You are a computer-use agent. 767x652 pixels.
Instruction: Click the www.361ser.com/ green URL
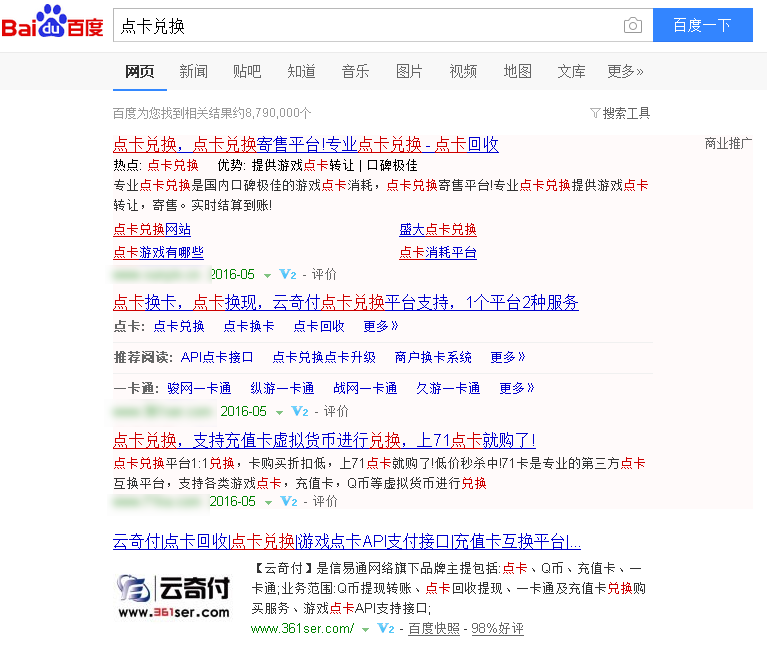pos(302,629)
